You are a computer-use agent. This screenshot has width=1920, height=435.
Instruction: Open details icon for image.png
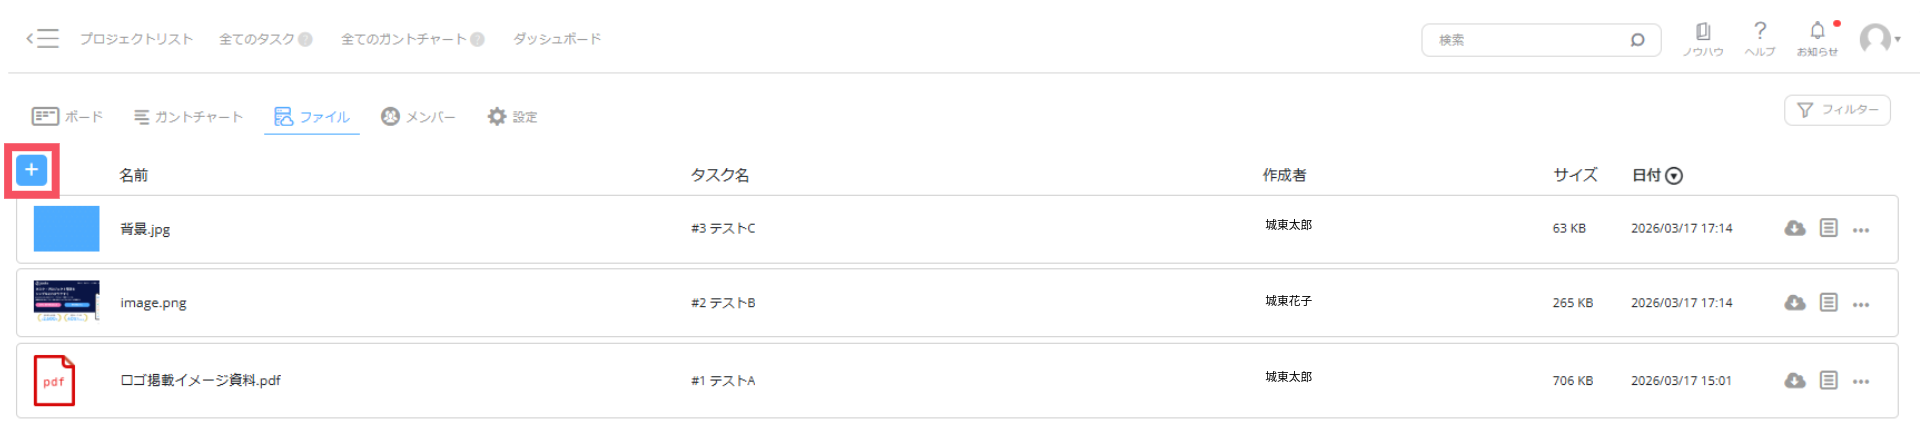[x=1828, y=302]
